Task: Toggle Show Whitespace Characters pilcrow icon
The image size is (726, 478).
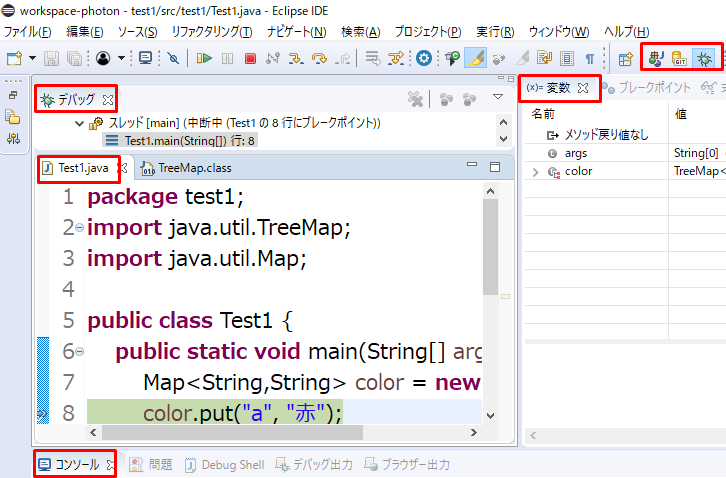Action: point(590,58)
